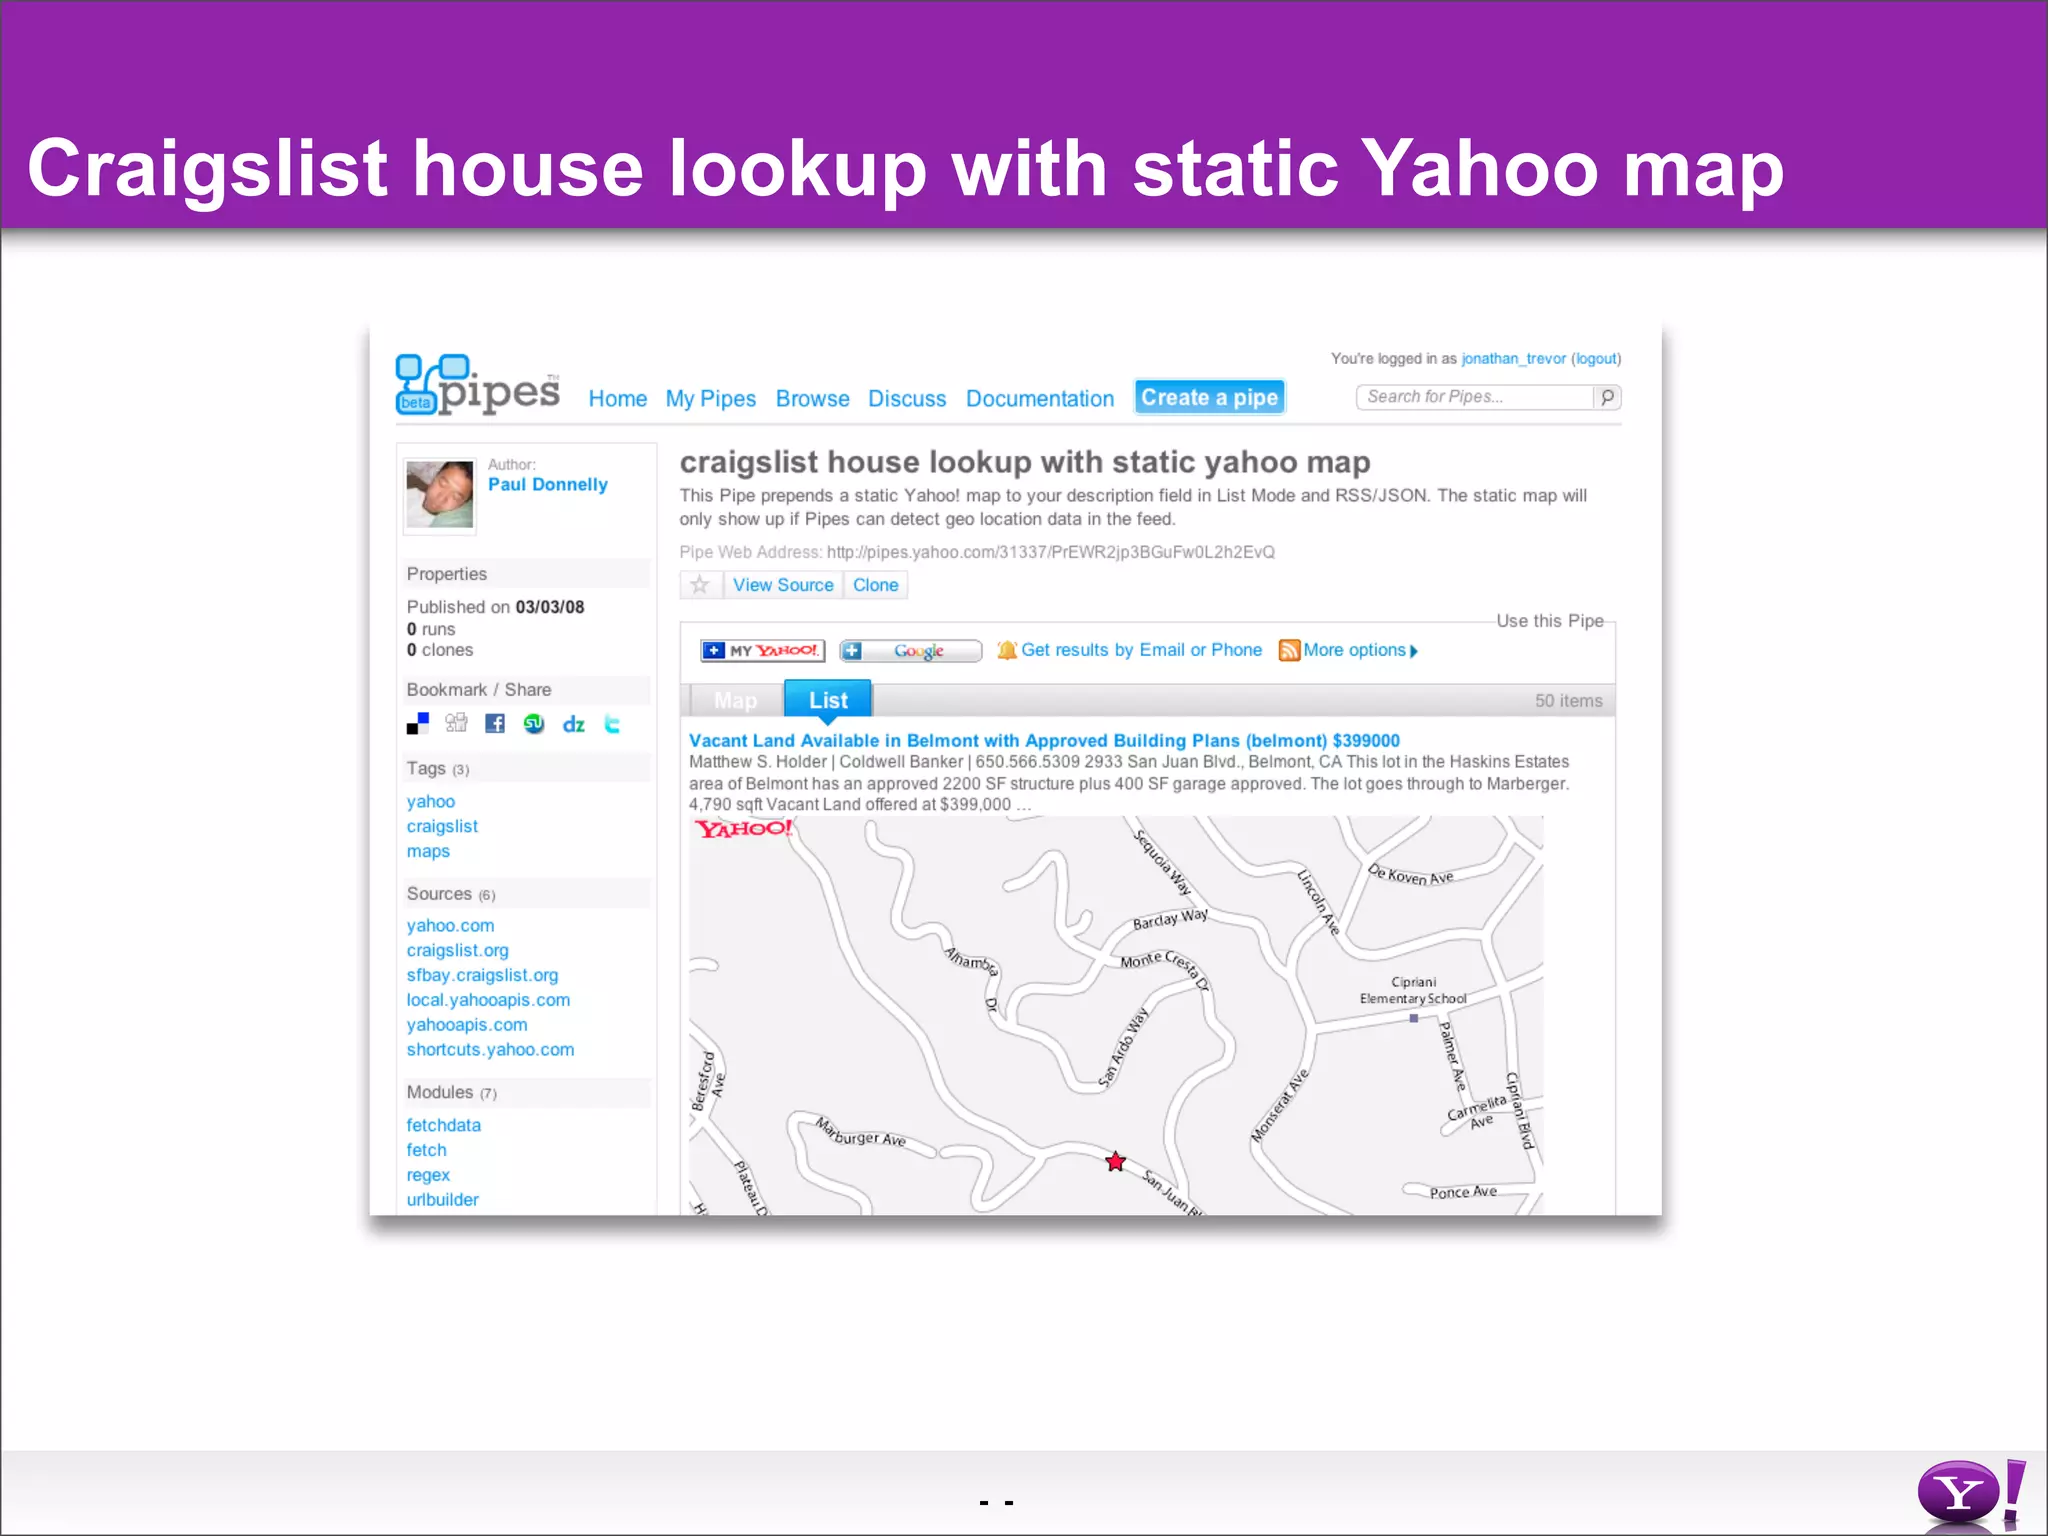
Task: Open sfbay.craigslist.org source link
Action: [x=482, y=976]
